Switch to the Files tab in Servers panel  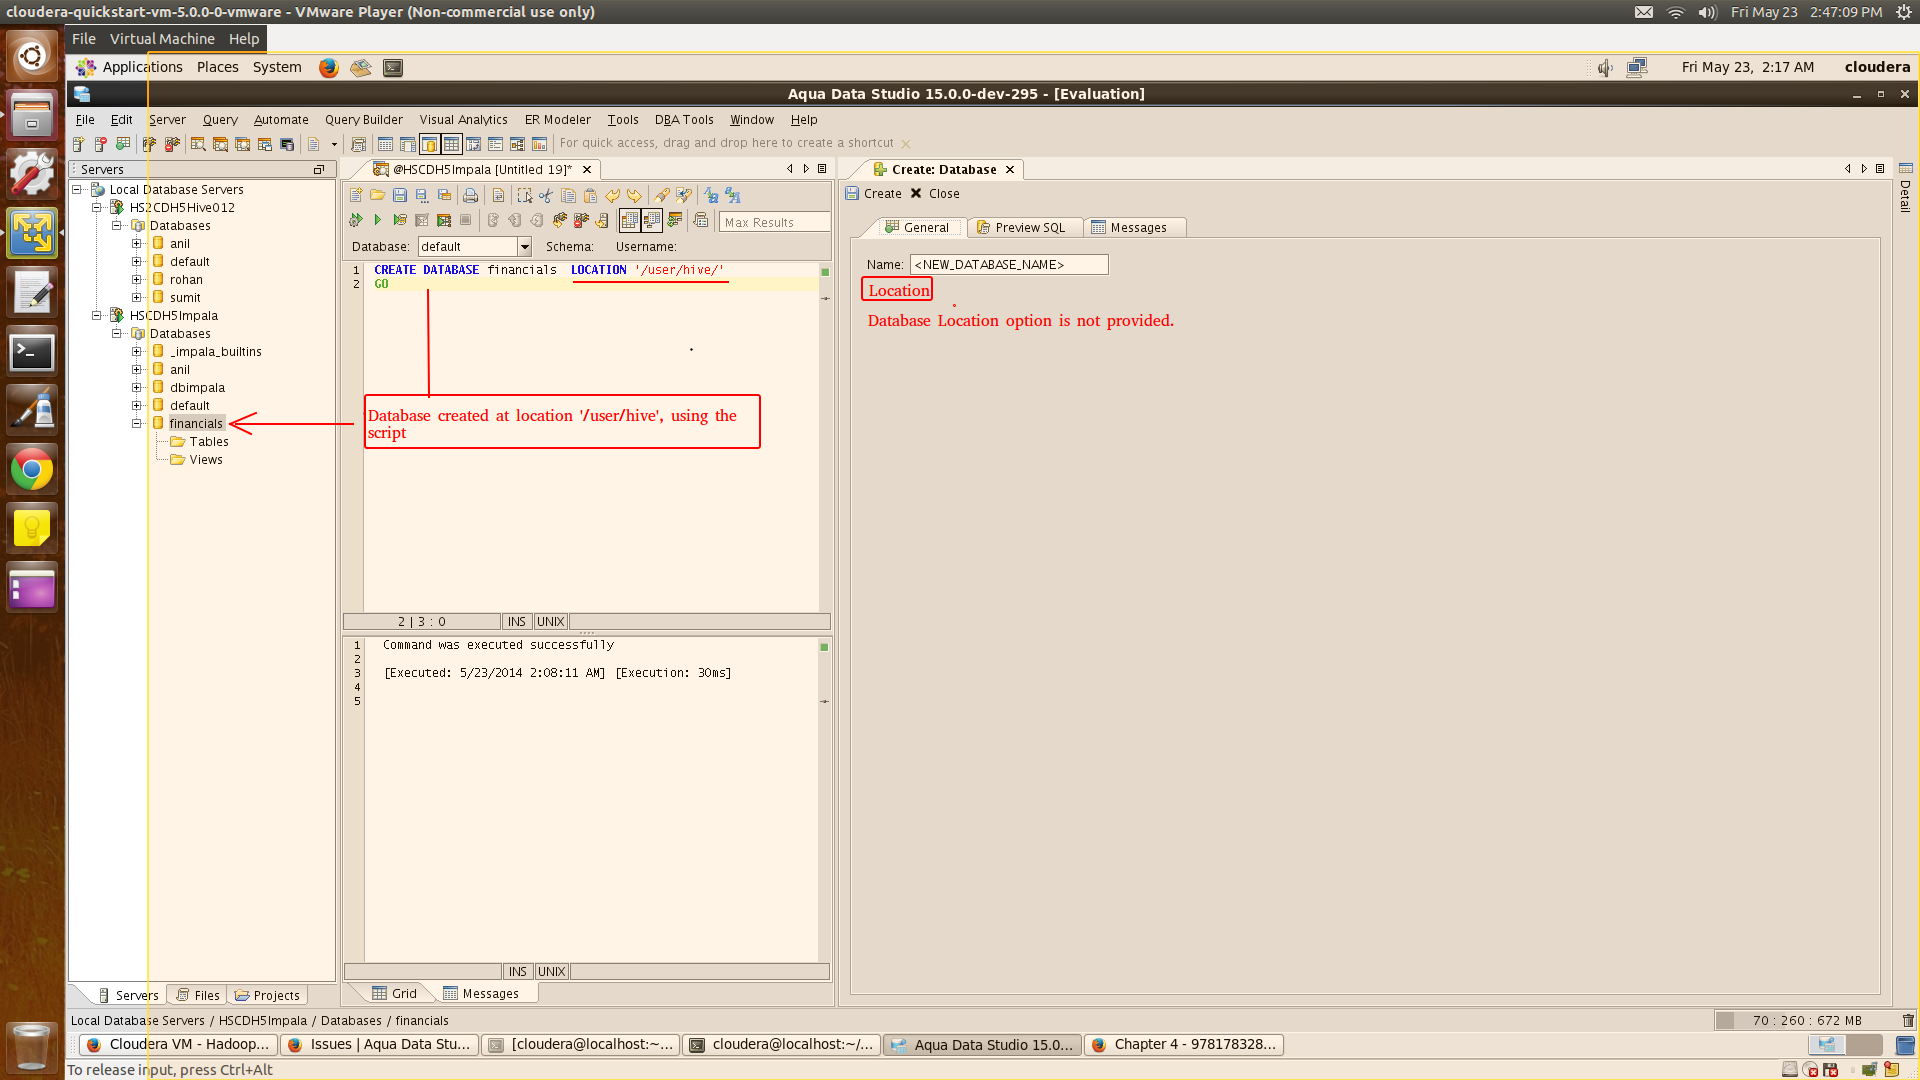point(198,996)
